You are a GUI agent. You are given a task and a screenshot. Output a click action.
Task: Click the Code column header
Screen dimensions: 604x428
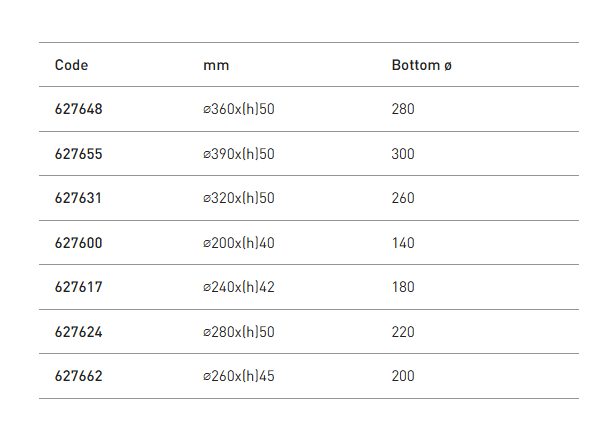72,65
